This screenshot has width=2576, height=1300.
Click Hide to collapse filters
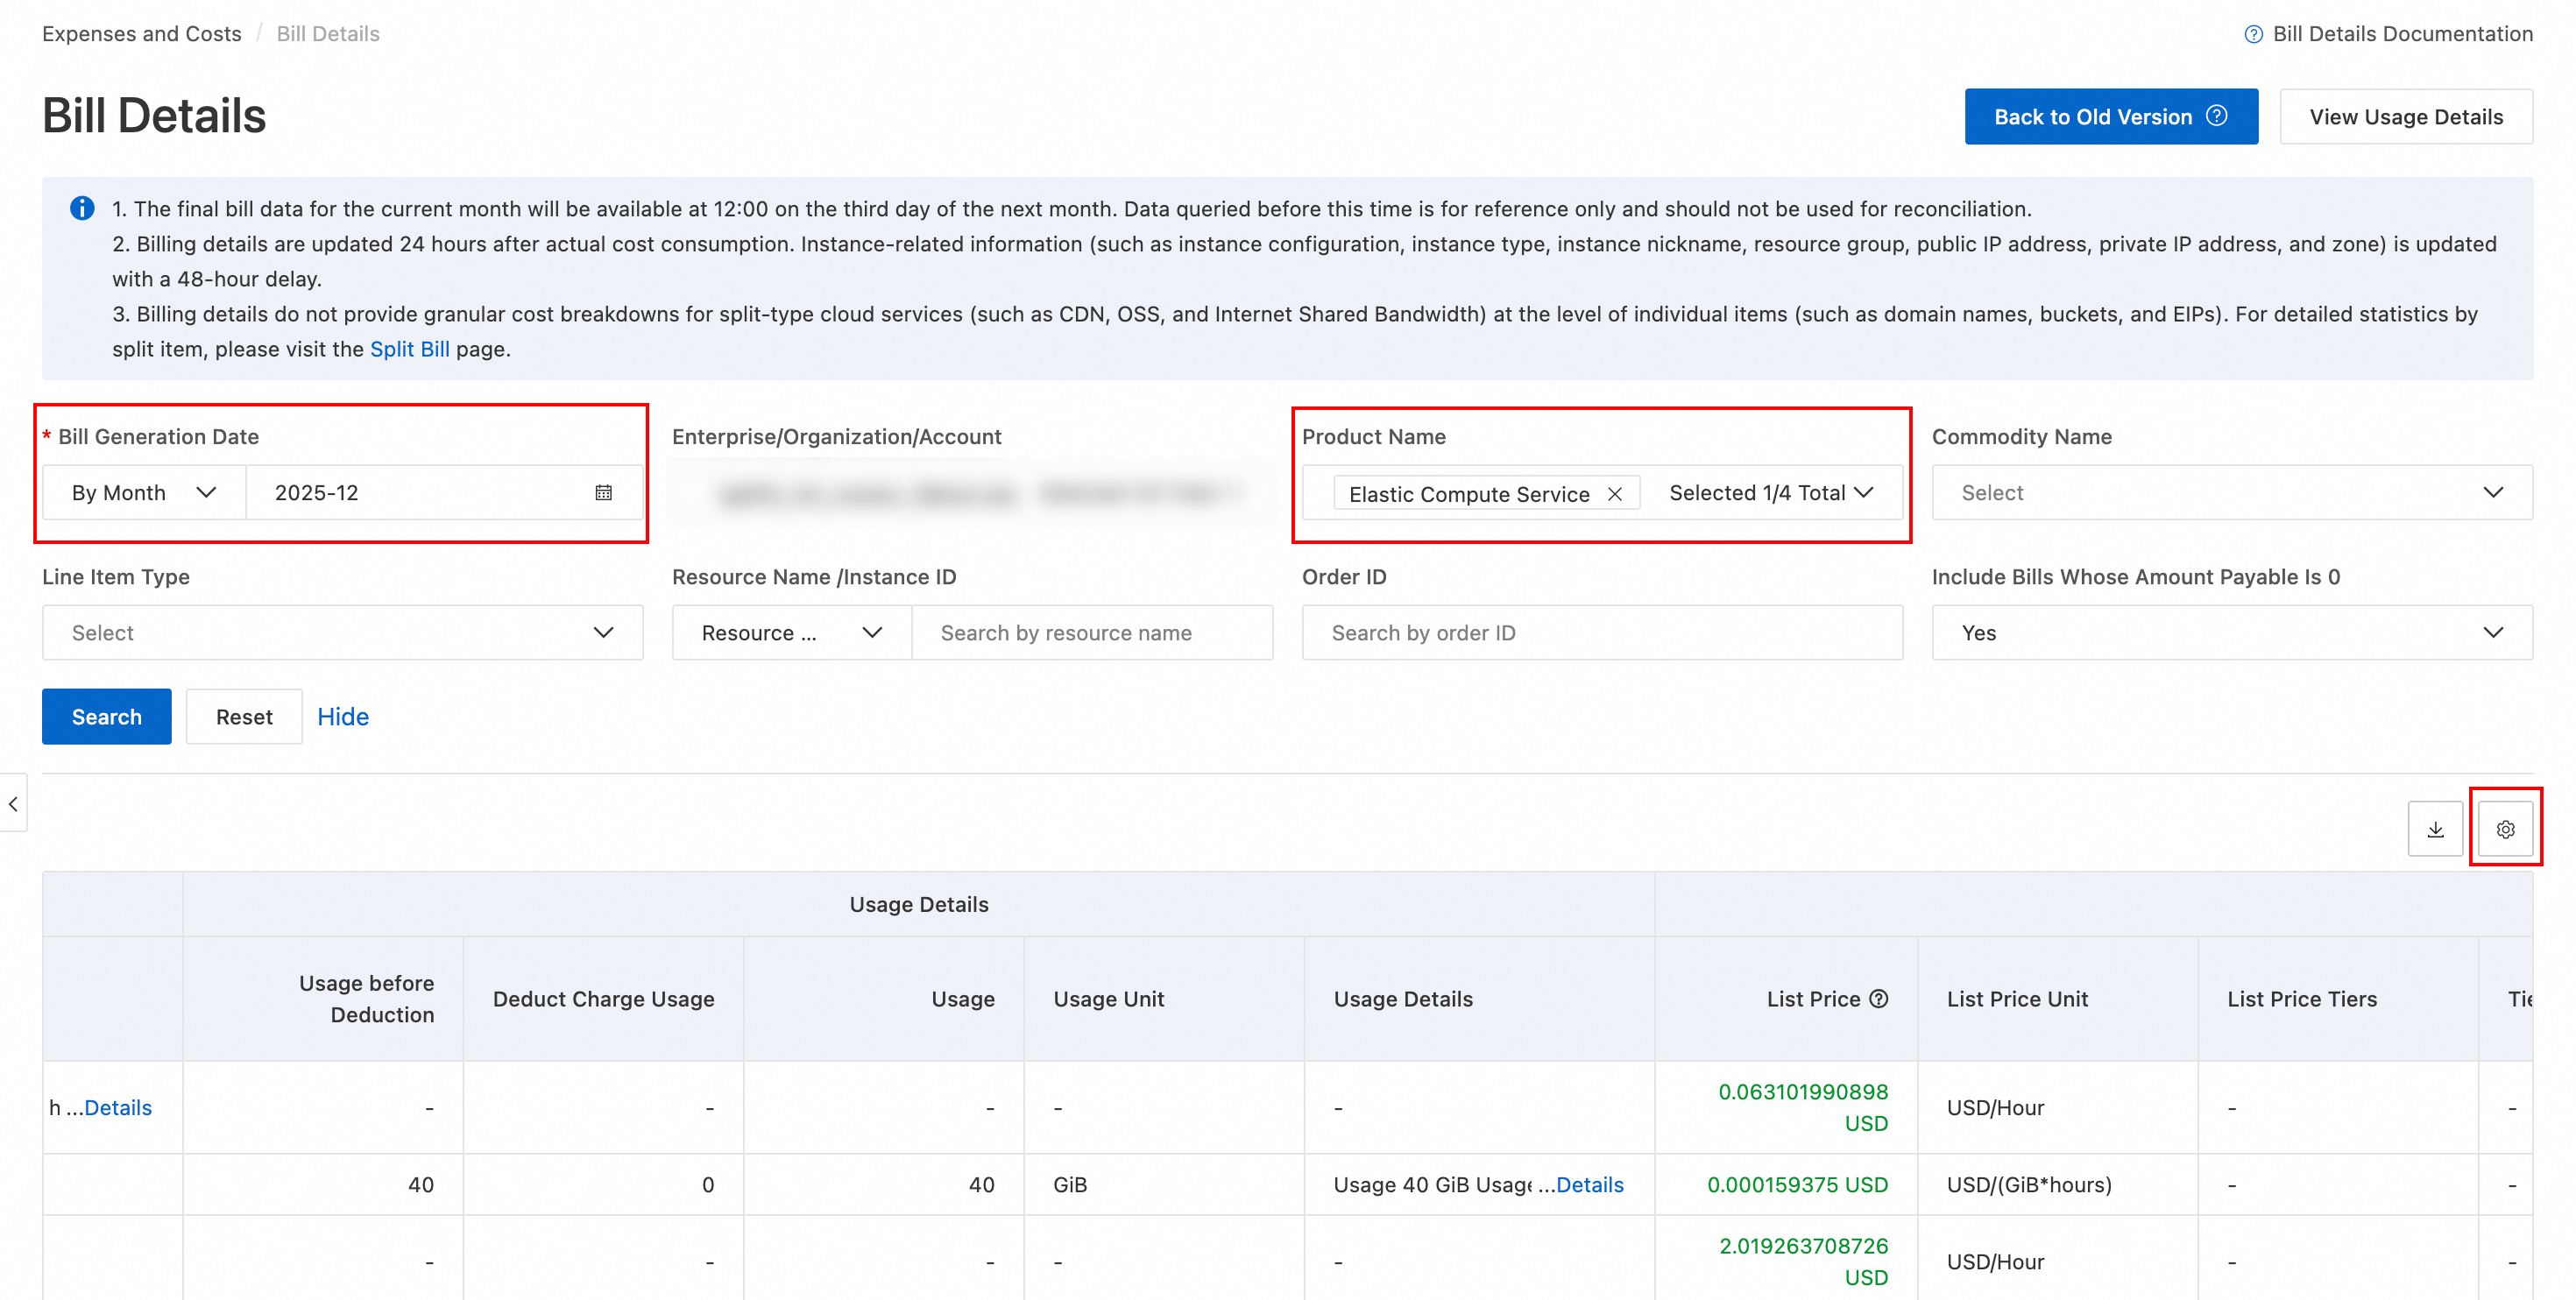coord(343,716)
